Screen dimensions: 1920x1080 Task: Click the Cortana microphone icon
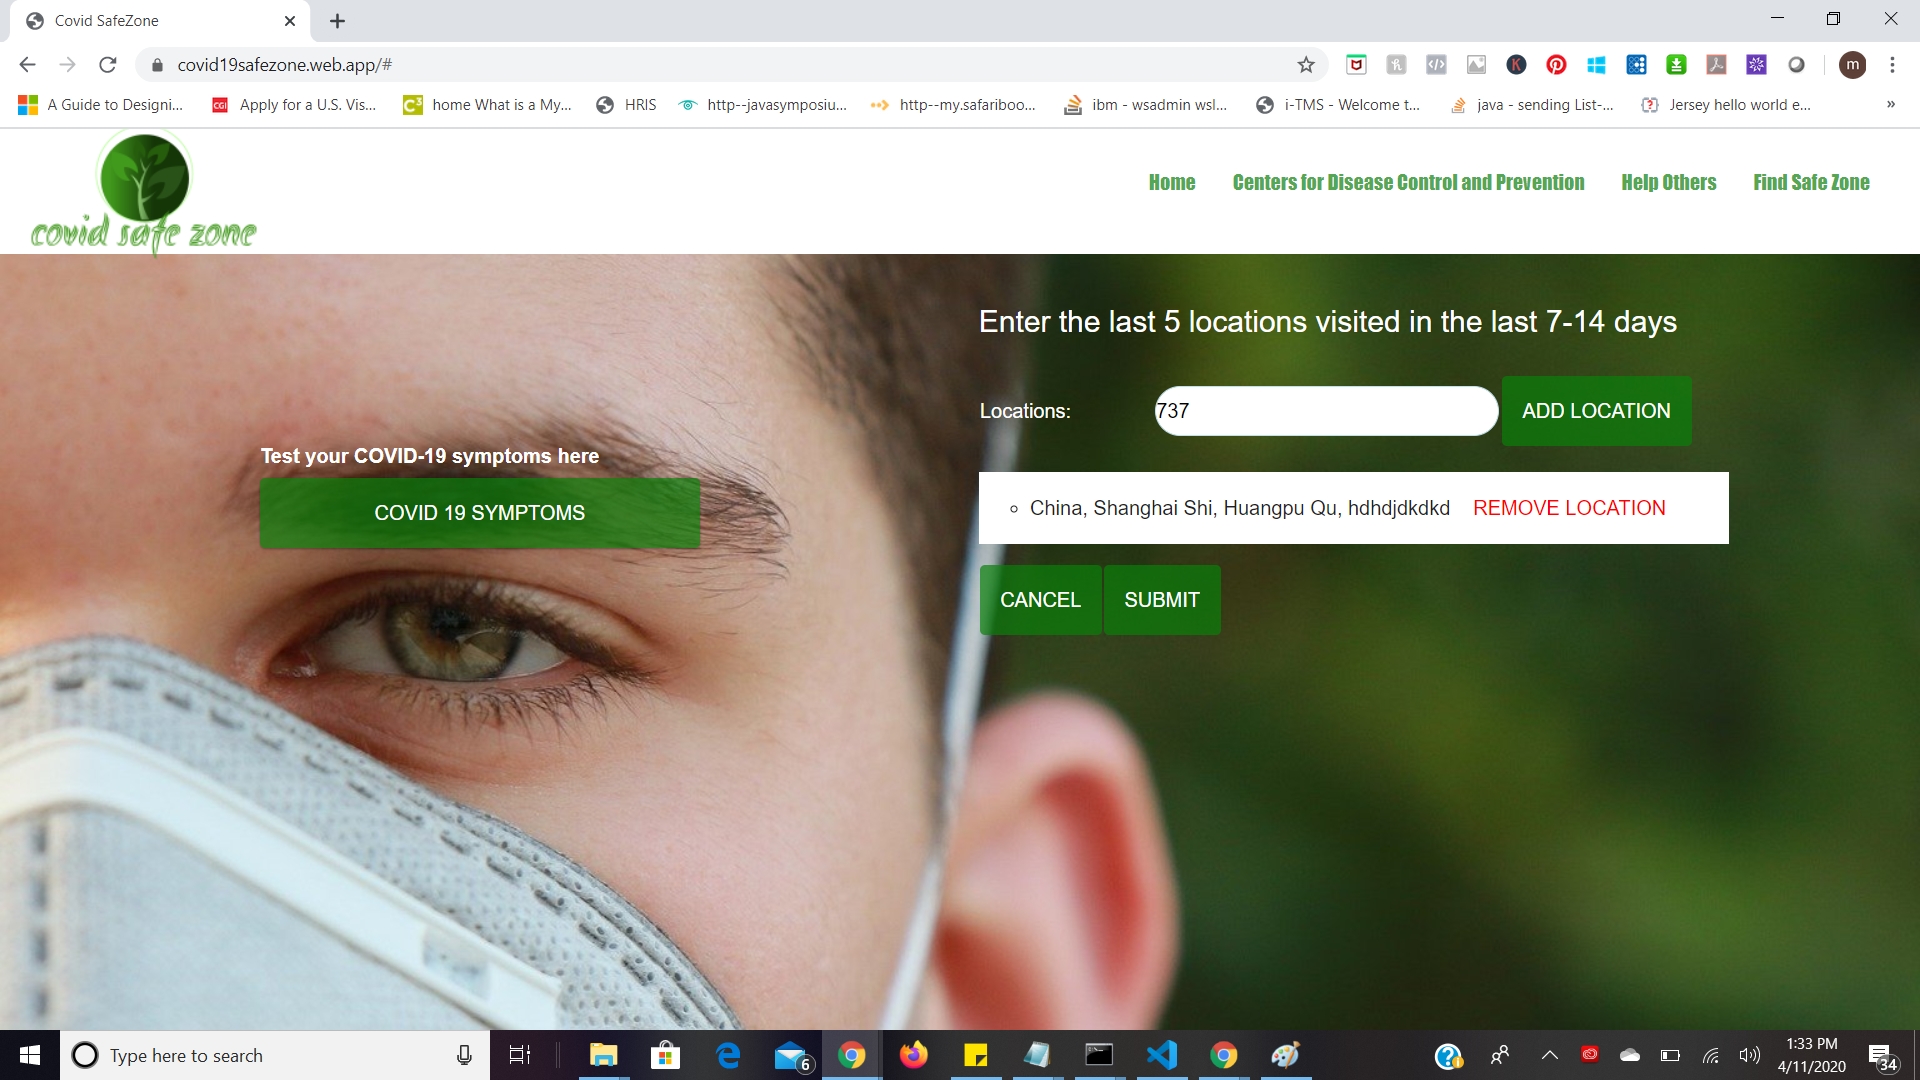464,1055
